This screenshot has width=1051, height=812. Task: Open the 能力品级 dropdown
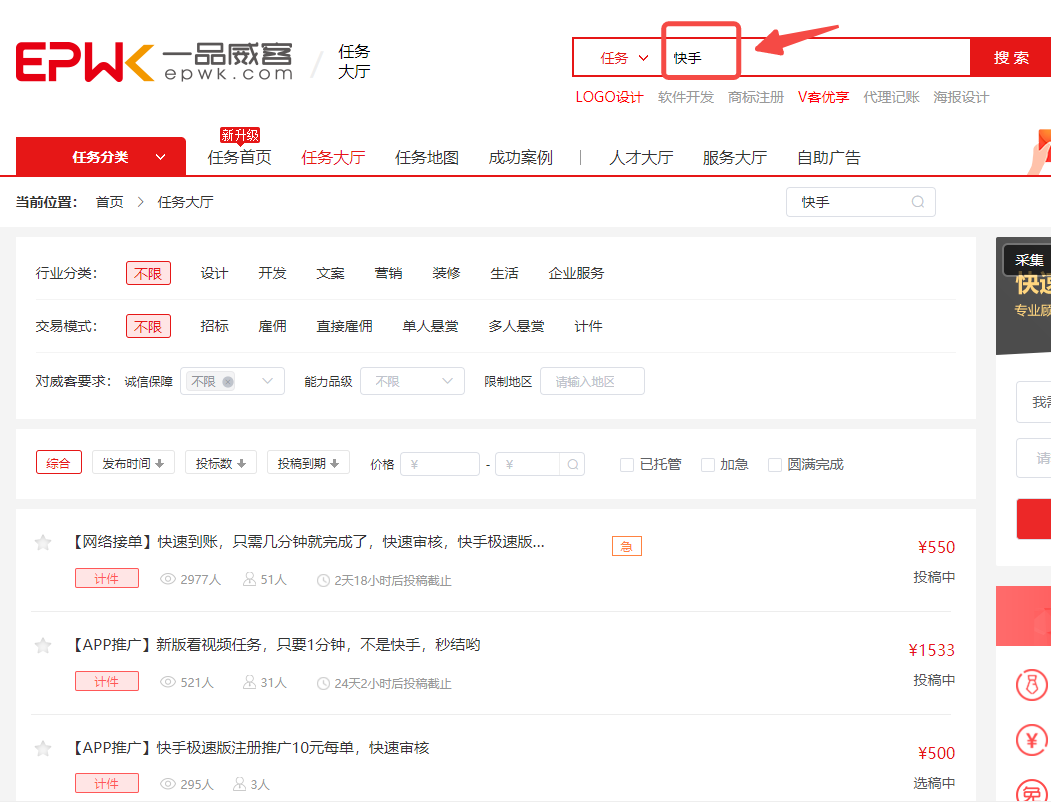(x=412, y=381)
